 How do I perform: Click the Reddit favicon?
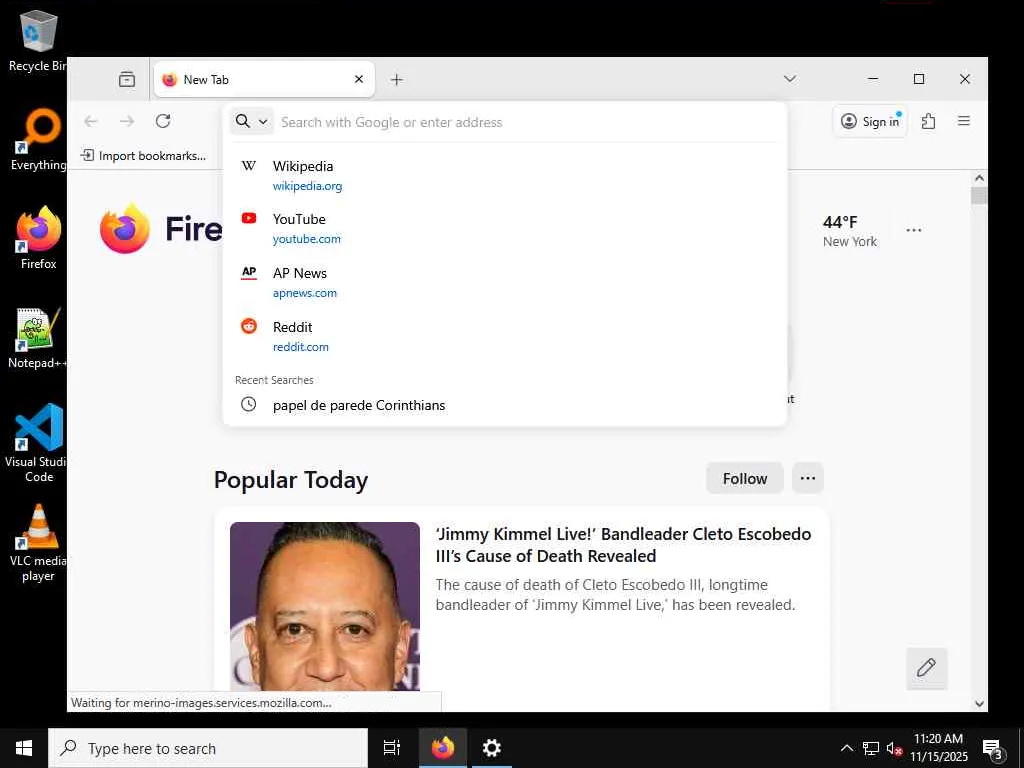pyautogui.click(x=249, y=326)
